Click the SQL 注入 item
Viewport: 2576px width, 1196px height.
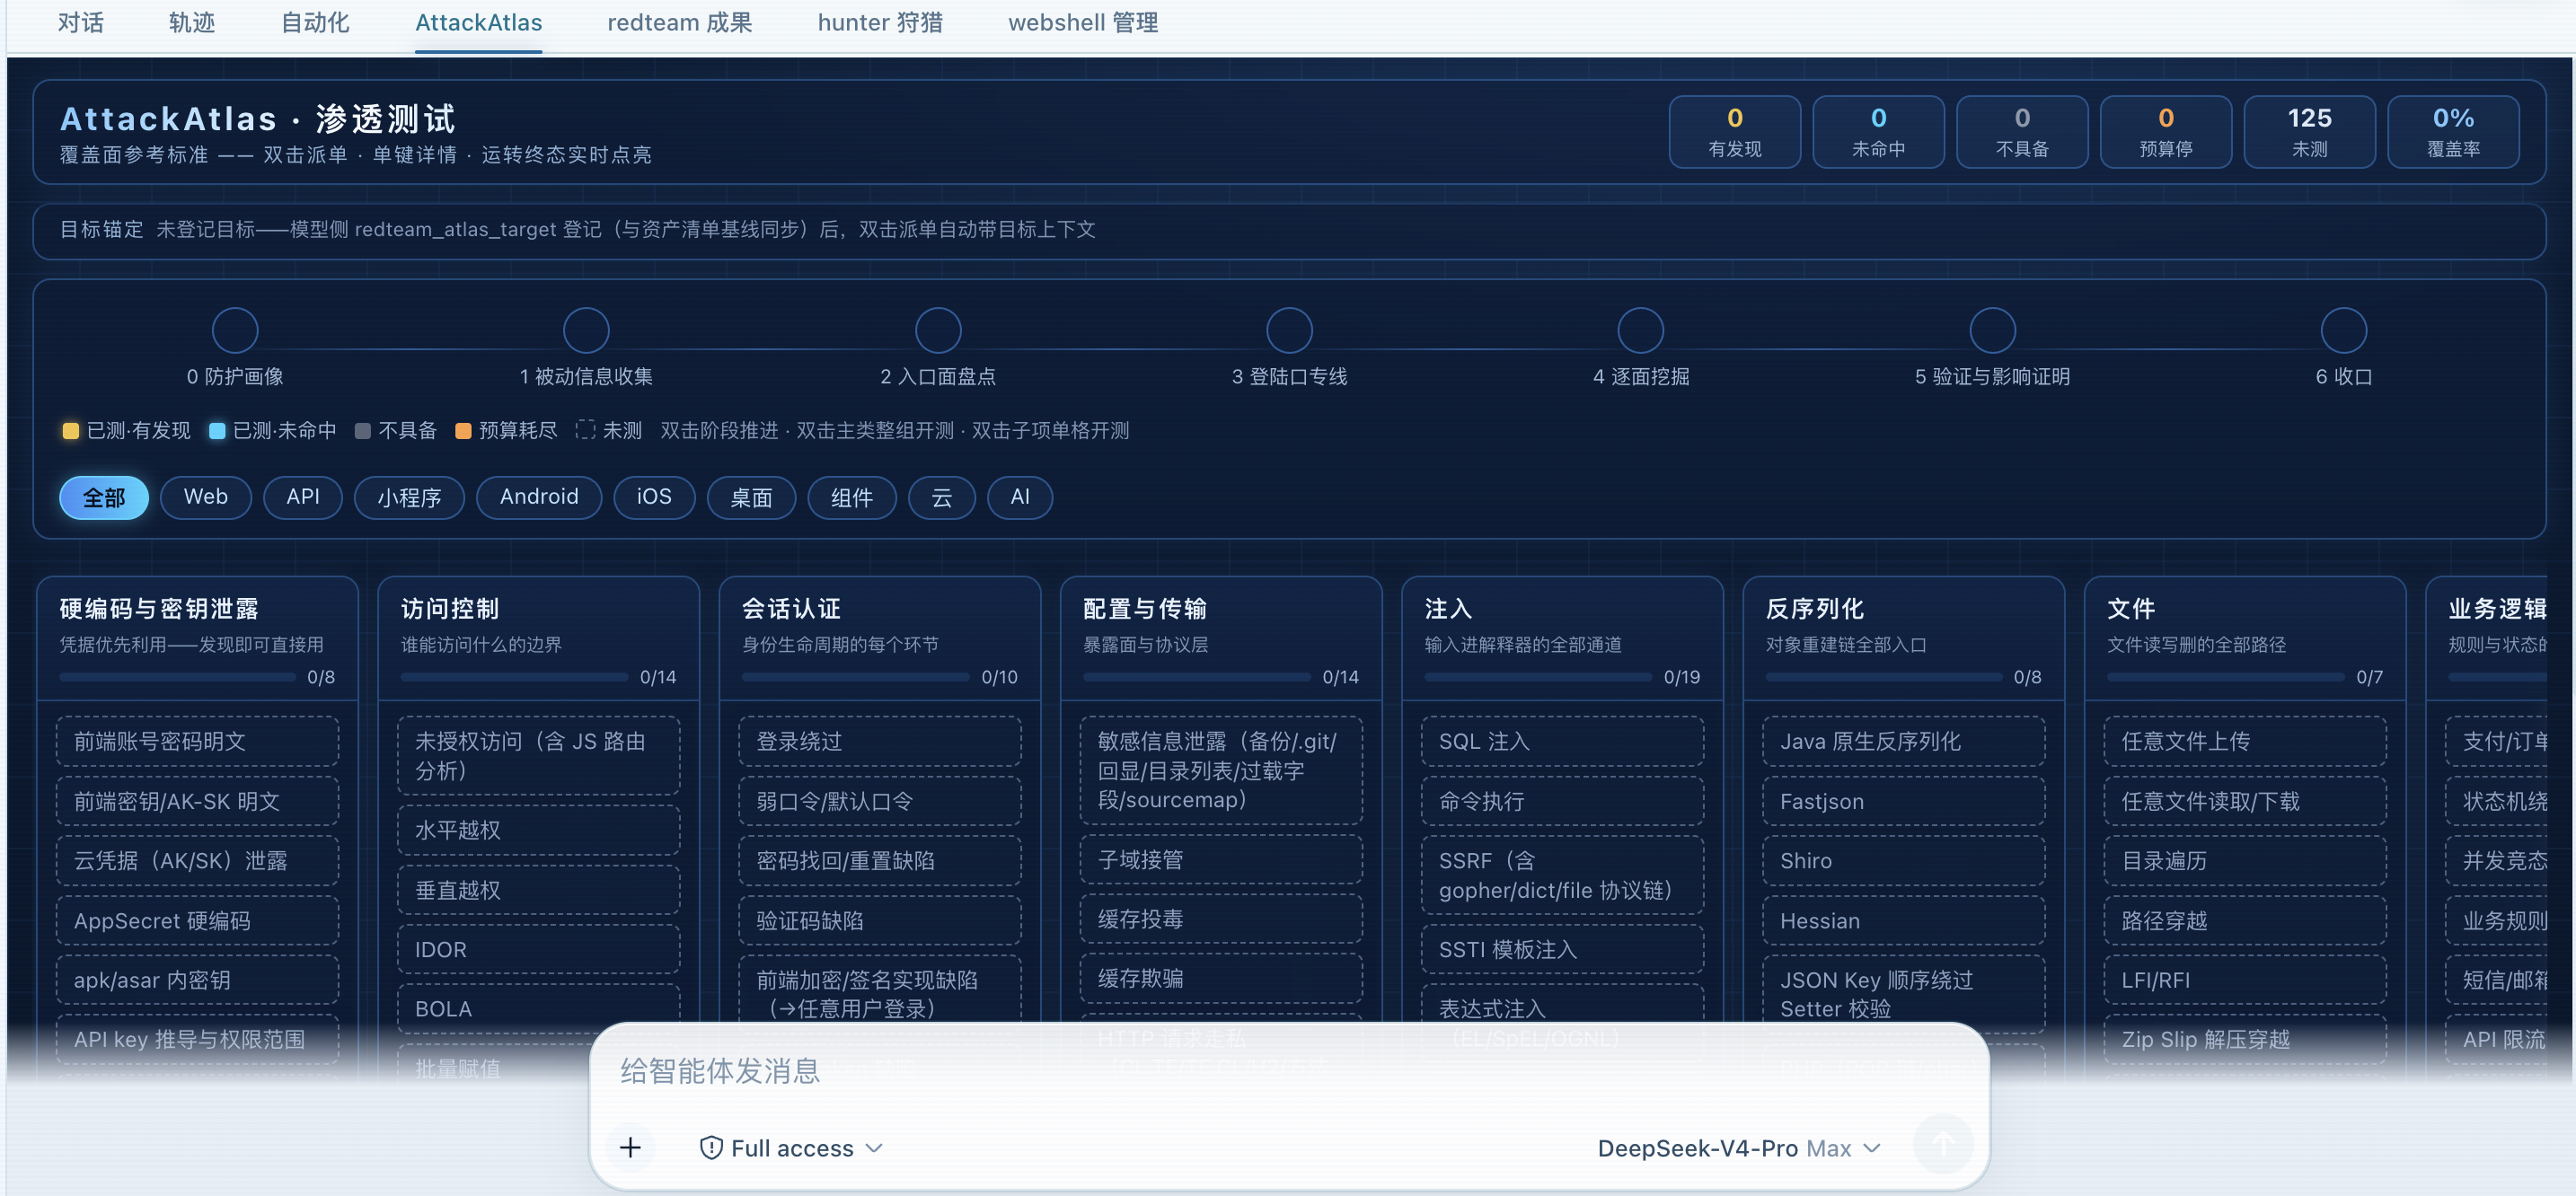[1563, 741]
